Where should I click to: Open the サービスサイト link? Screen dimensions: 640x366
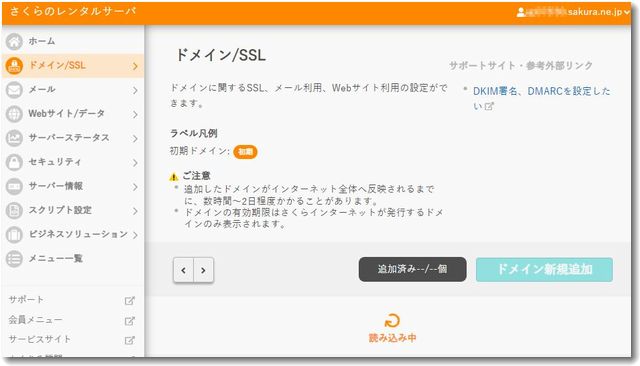pyautogui.click(x=40, y=339)
